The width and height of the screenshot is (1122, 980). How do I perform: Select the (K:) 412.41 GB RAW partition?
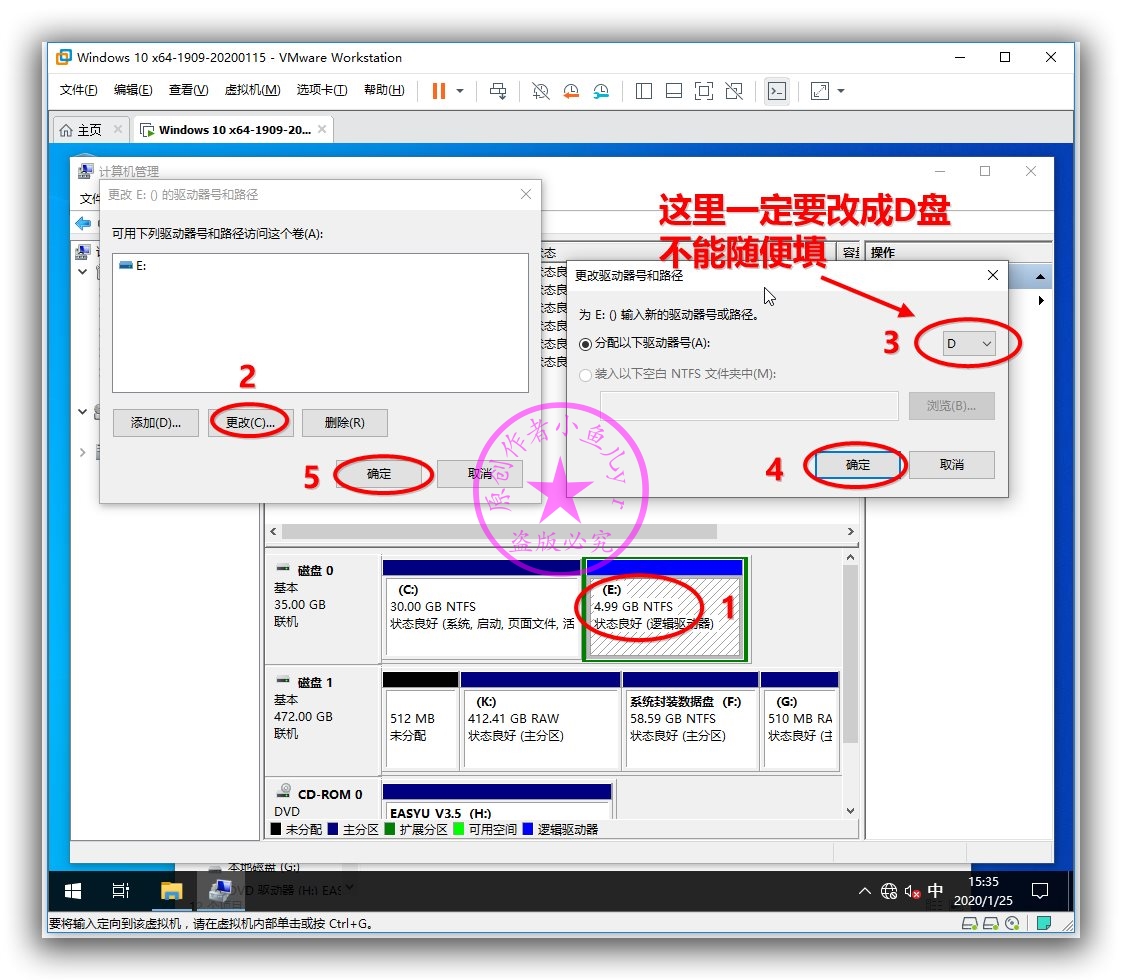[540, 720]
